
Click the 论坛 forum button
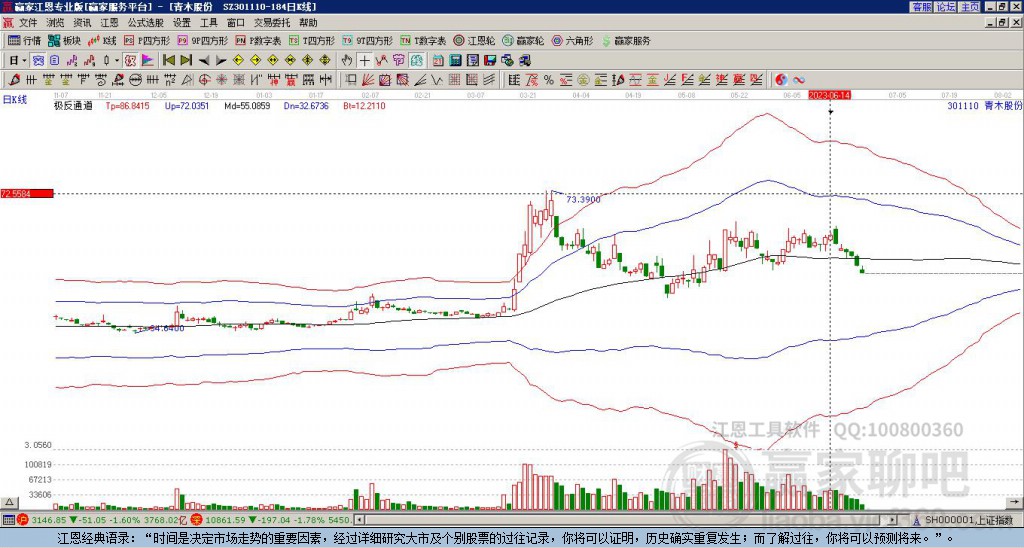pos(946,7)
